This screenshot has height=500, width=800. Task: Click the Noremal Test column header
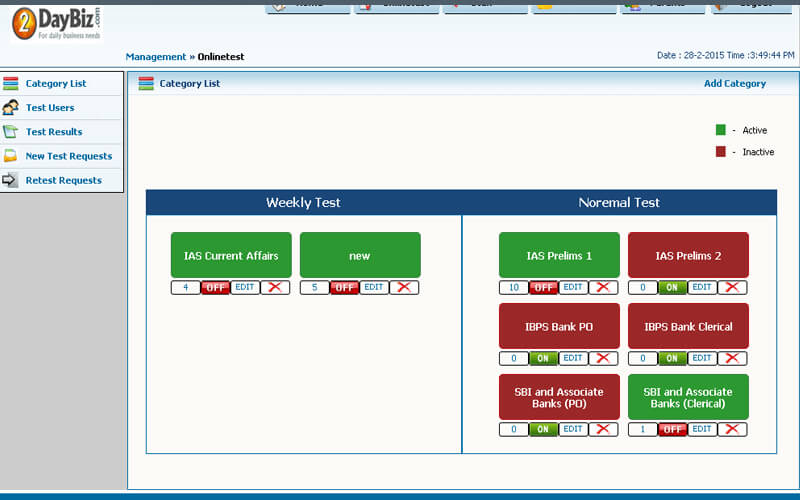[619, 203]
